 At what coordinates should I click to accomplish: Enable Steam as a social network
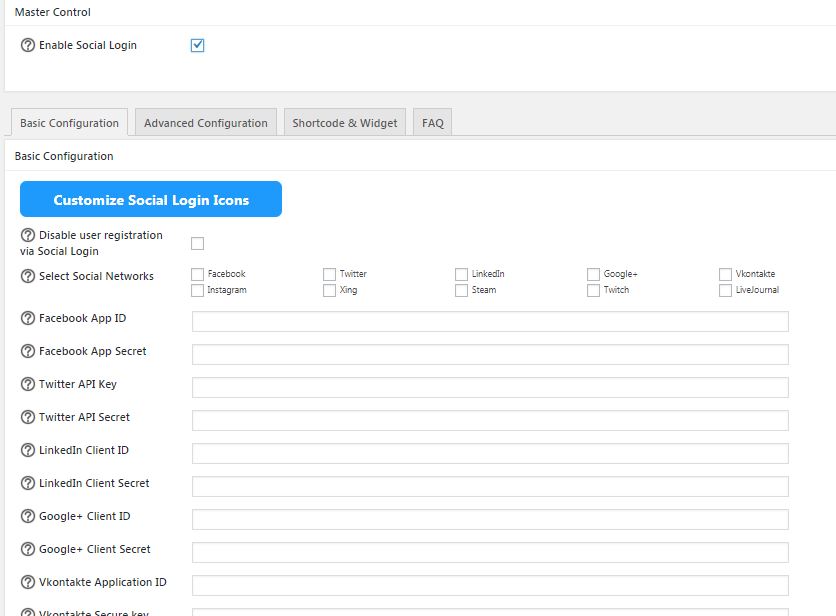tap(461, 290)
